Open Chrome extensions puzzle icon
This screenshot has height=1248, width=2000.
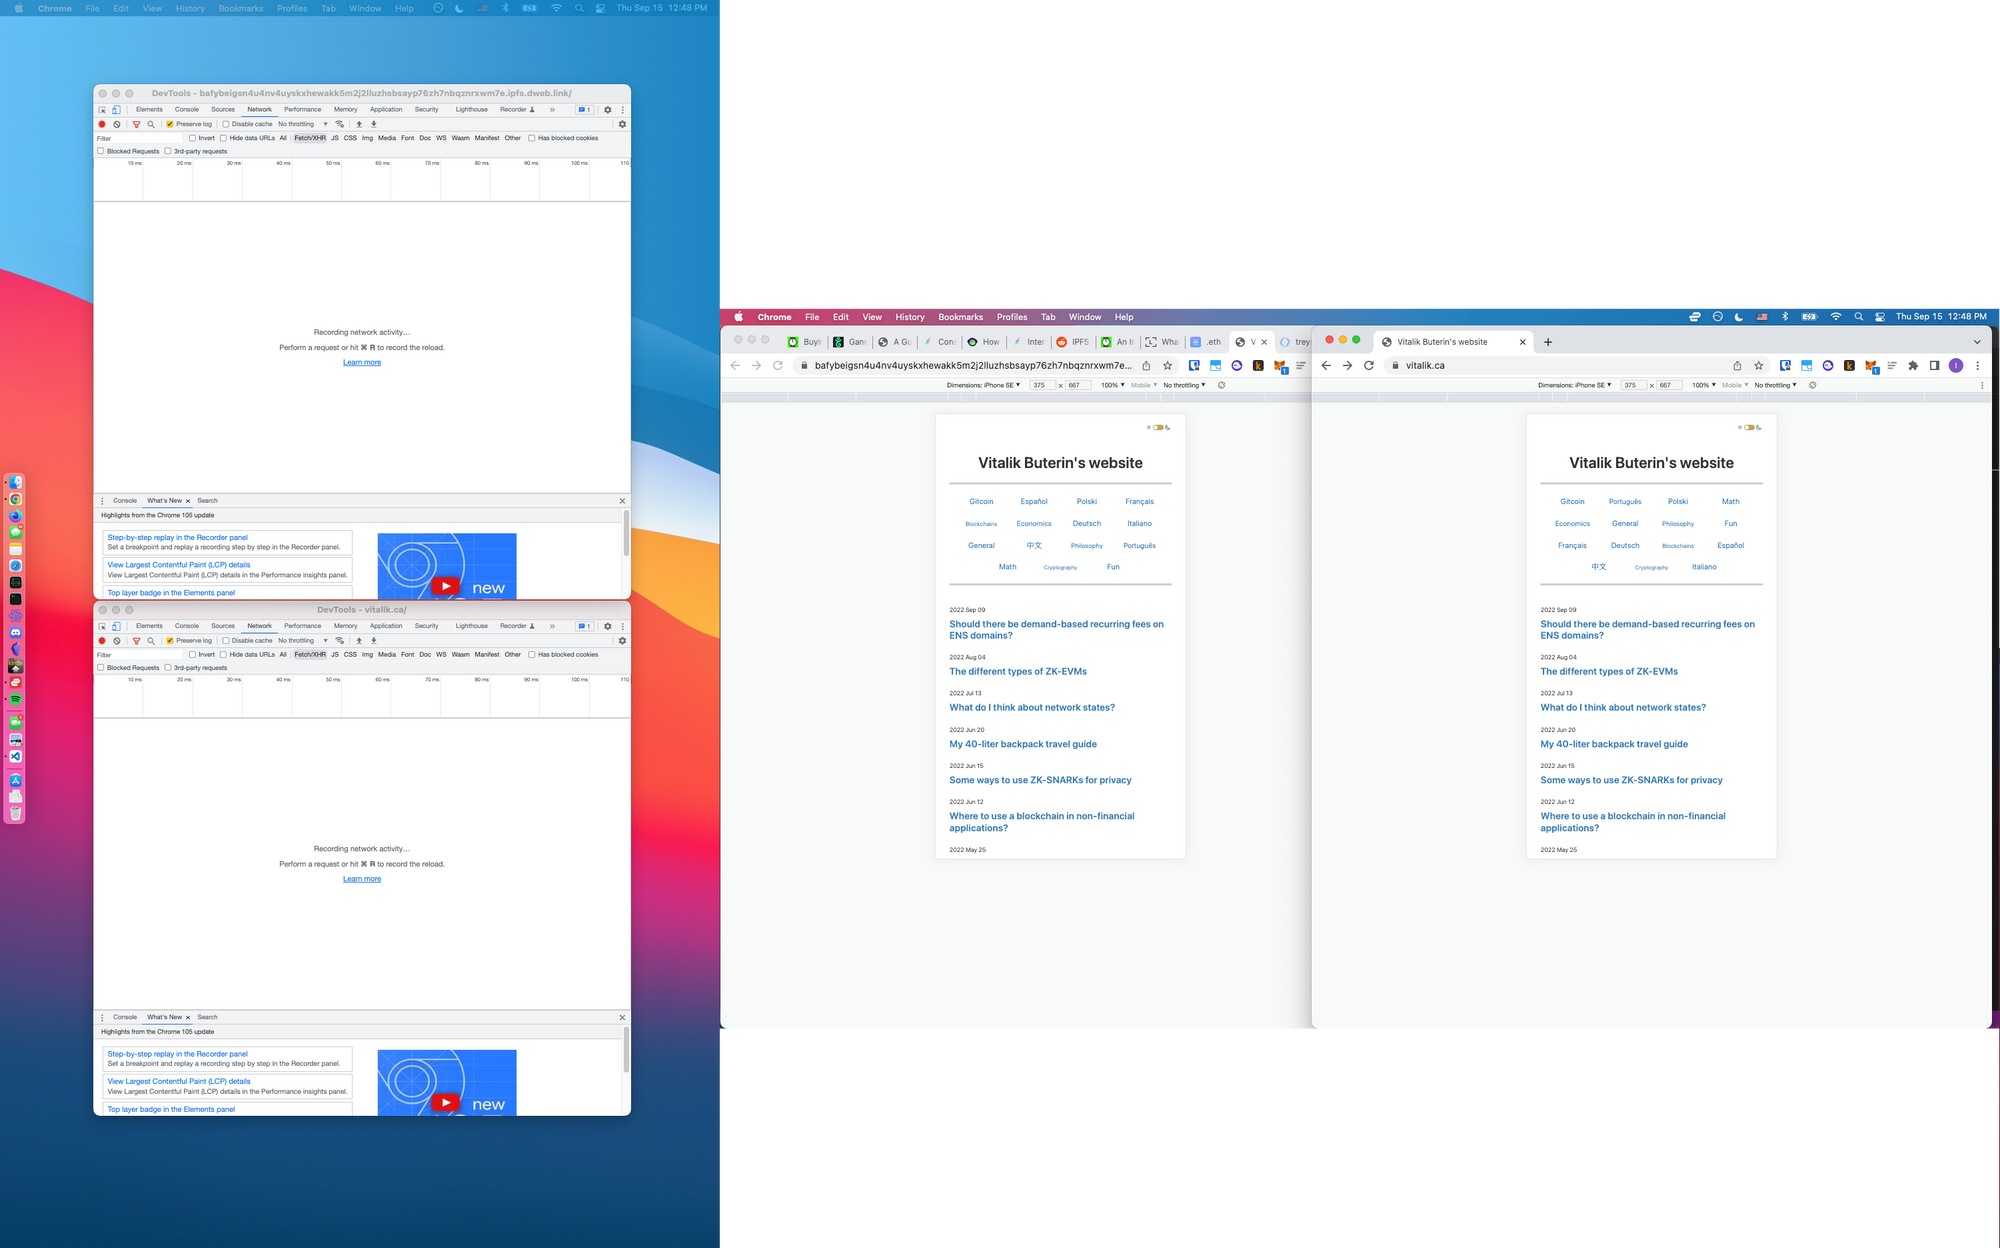click(1913, 366)
